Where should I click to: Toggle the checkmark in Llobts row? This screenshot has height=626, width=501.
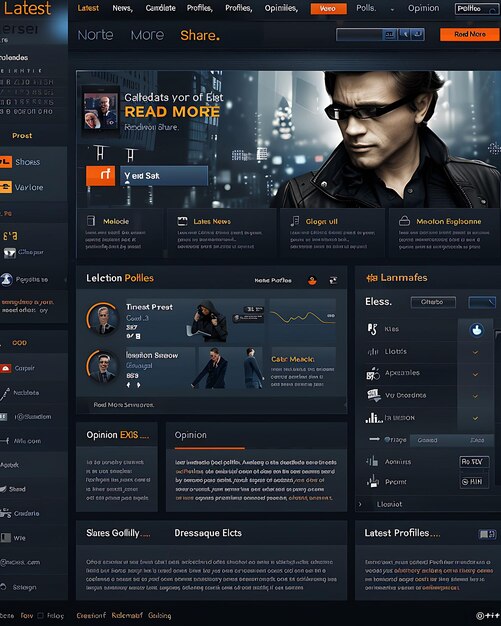(475, 352)
